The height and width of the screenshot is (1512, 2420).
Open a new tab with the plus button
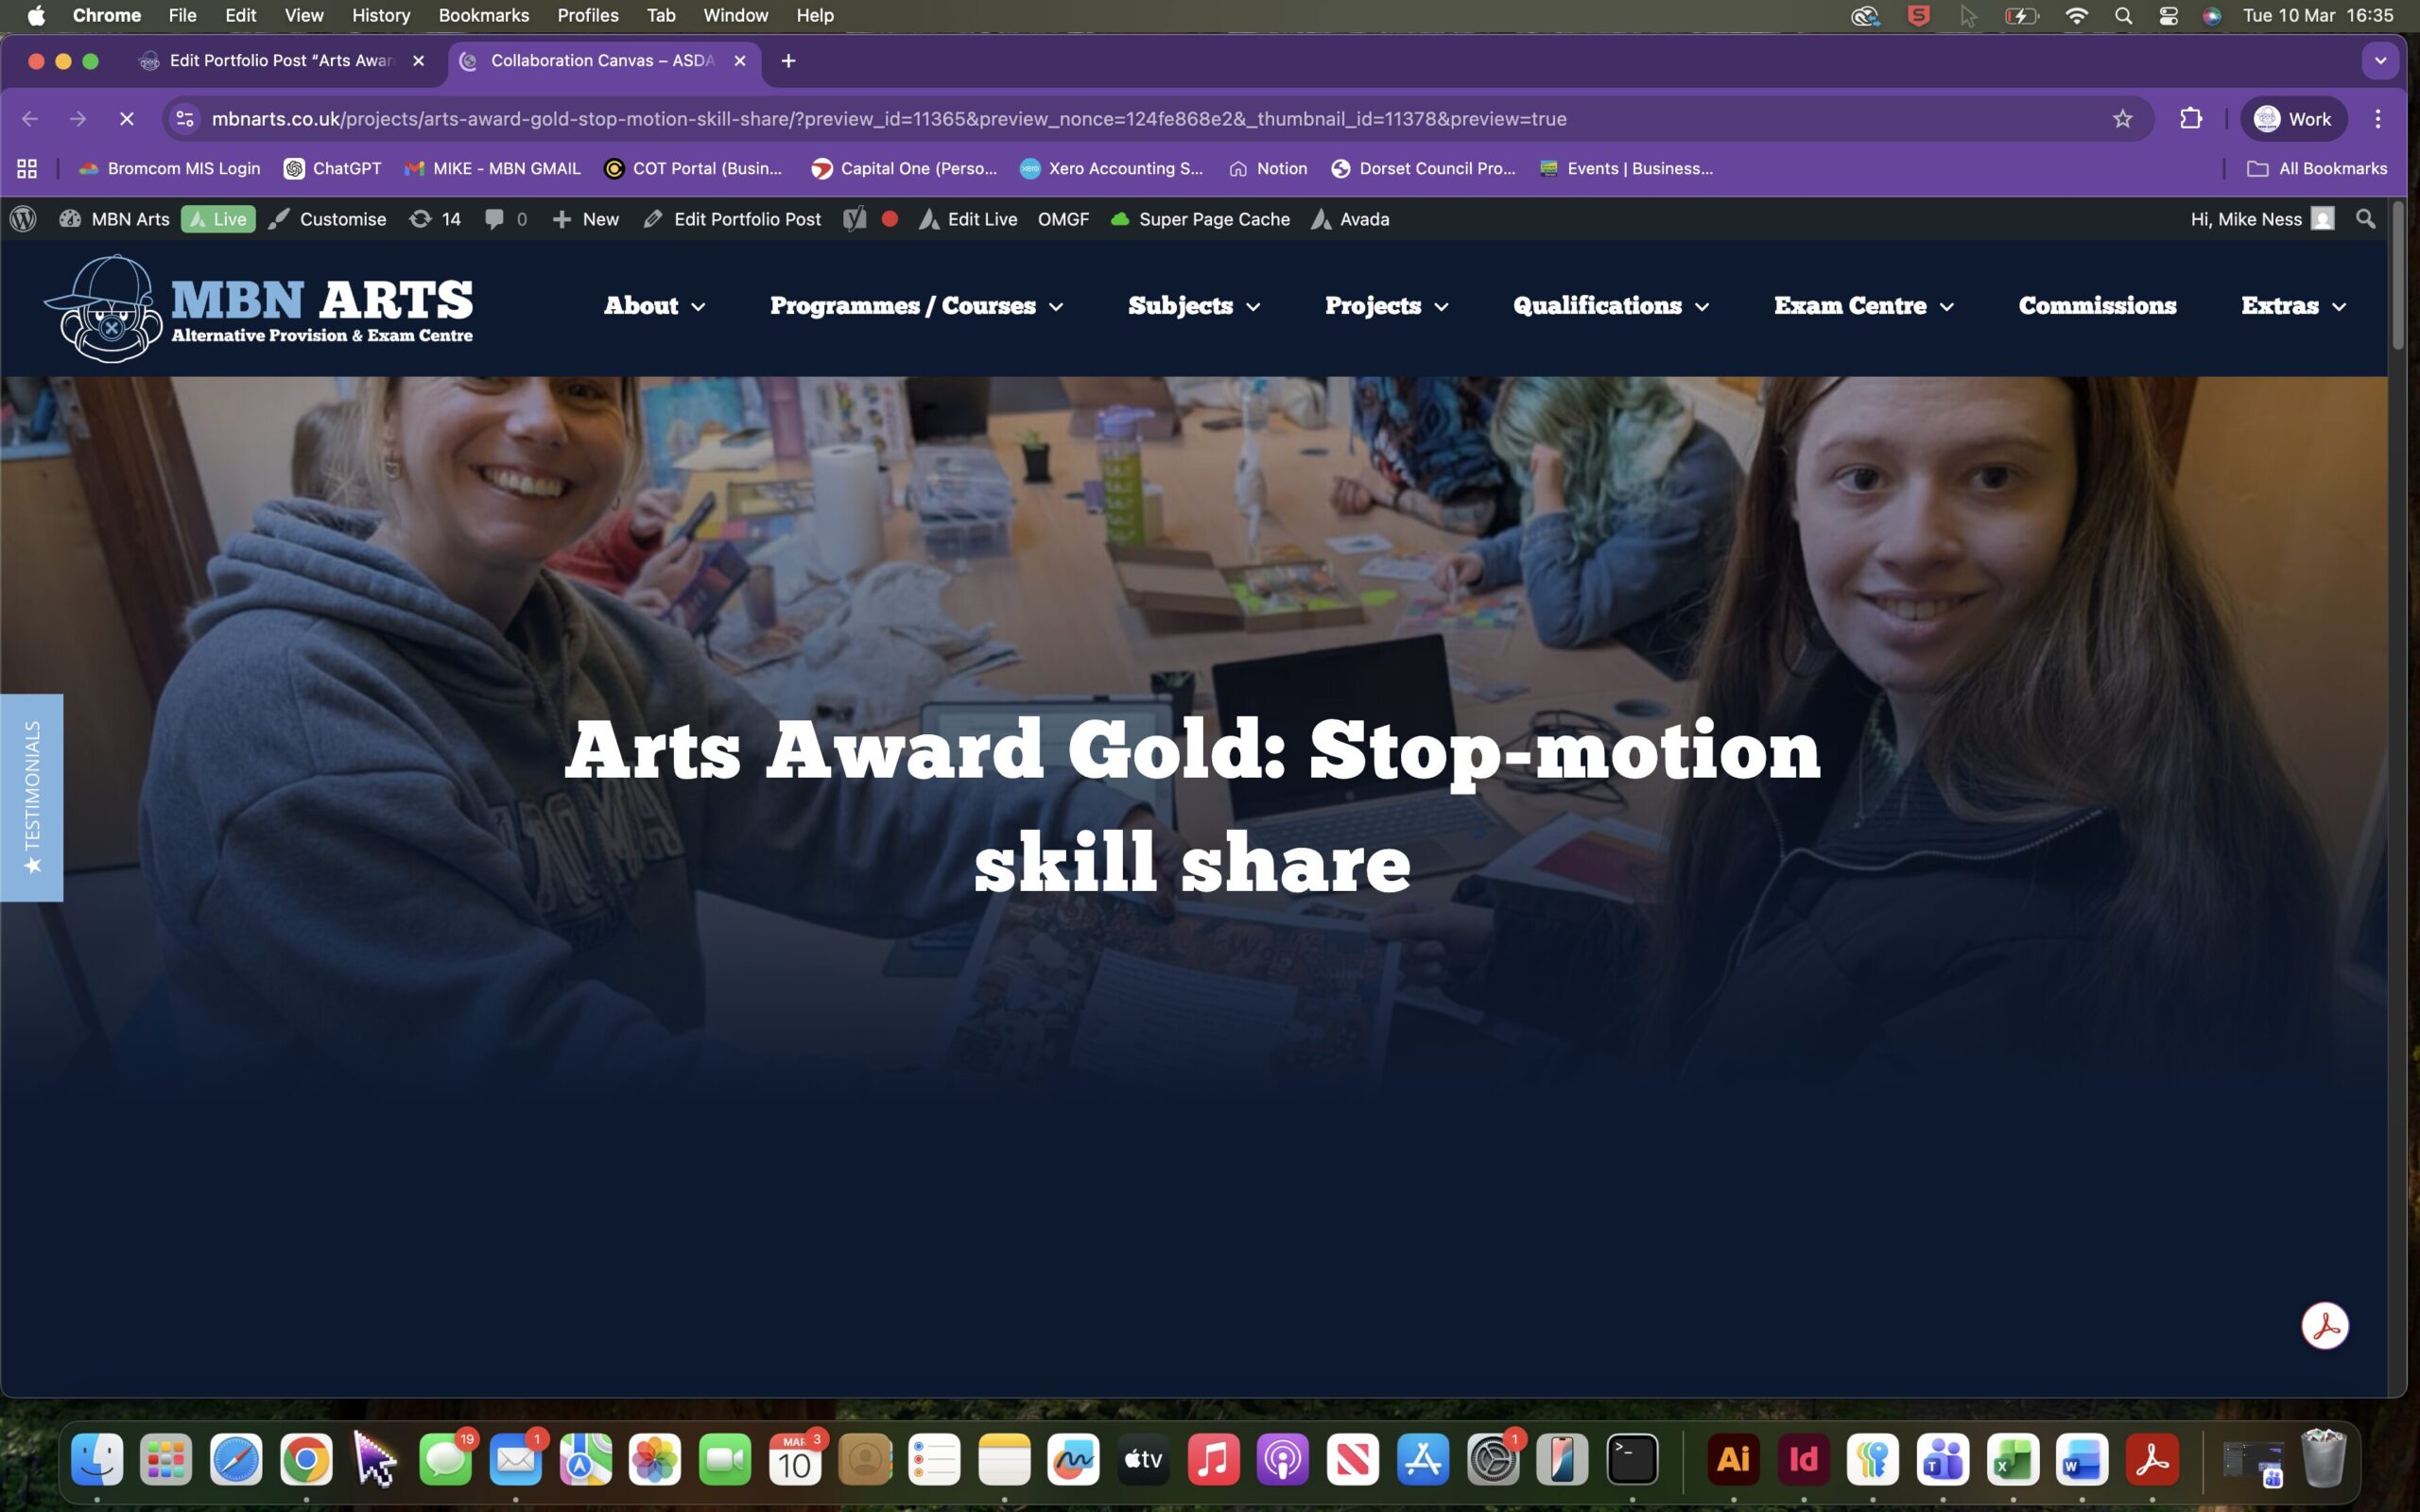tap(788, 61)
